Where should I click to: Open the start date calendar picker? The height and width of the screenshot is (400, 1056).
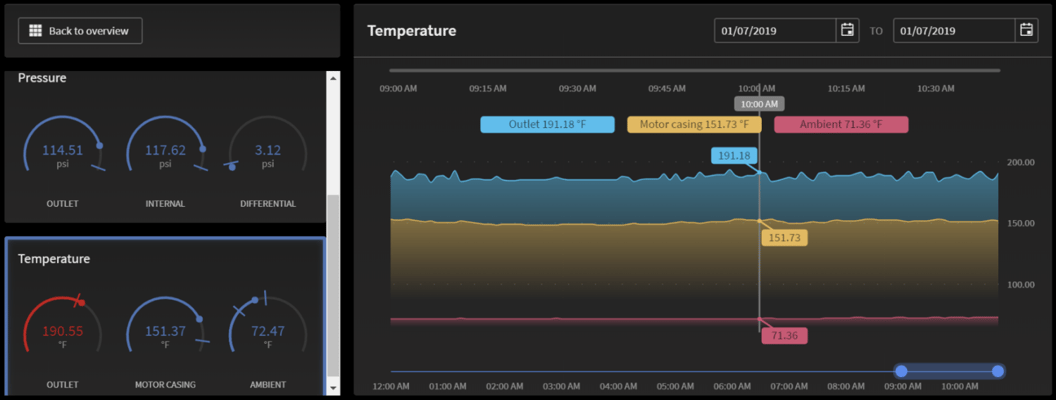tap(848, 31)
